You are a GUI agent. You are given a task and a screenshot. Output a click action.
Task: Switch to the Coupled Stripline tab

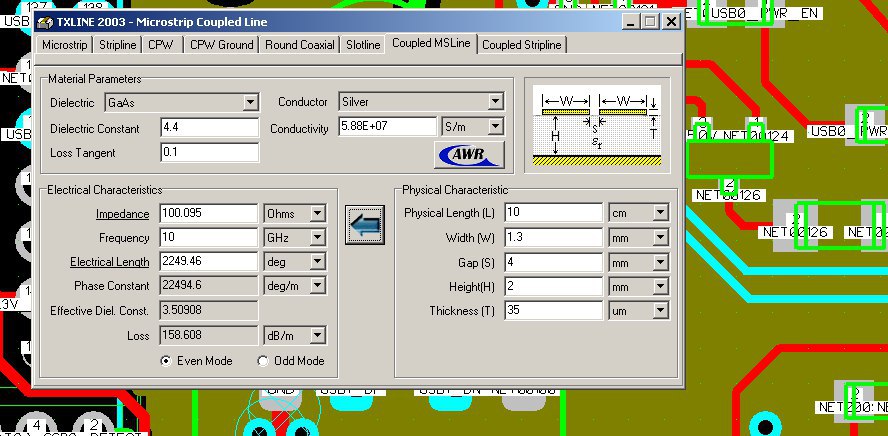[522, 45]
